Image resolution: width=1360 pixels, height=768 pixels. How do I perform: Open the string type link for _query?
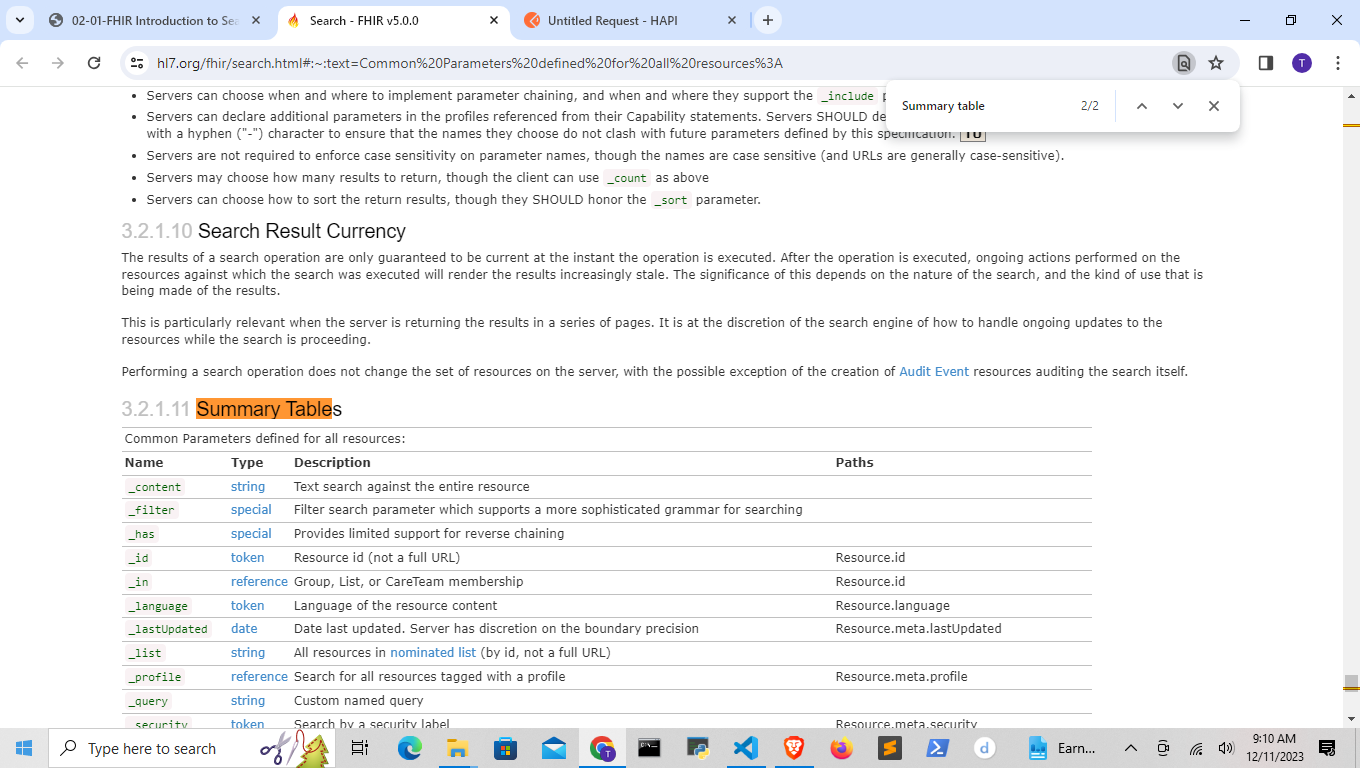pyautogui.click(x=248, y=701)
